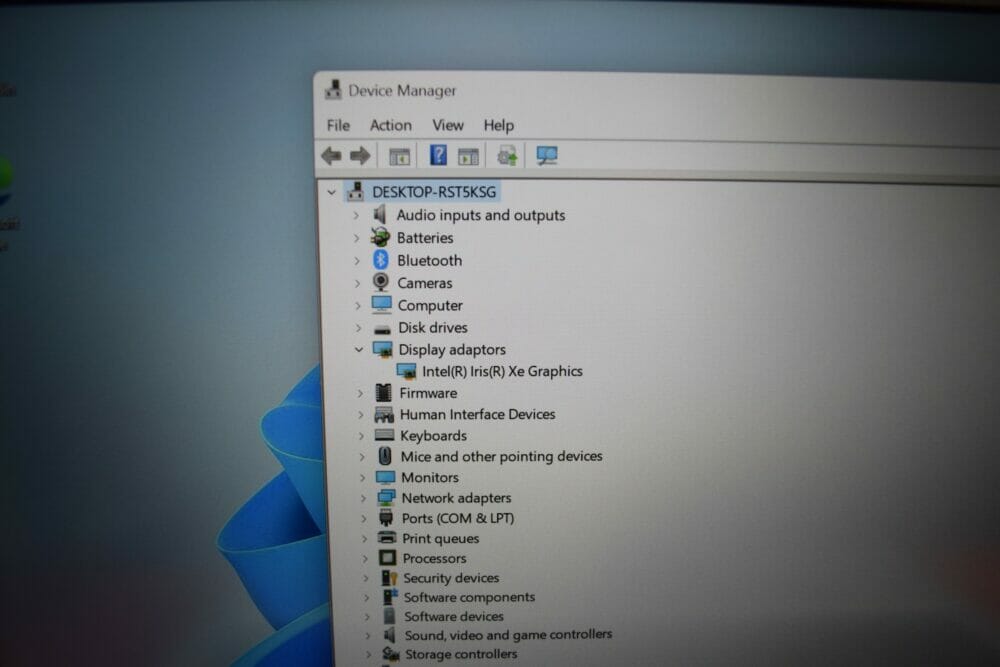Select the Monitors label
The width and height of the screenshot is (1000, 667).
[x=430, y=478]
